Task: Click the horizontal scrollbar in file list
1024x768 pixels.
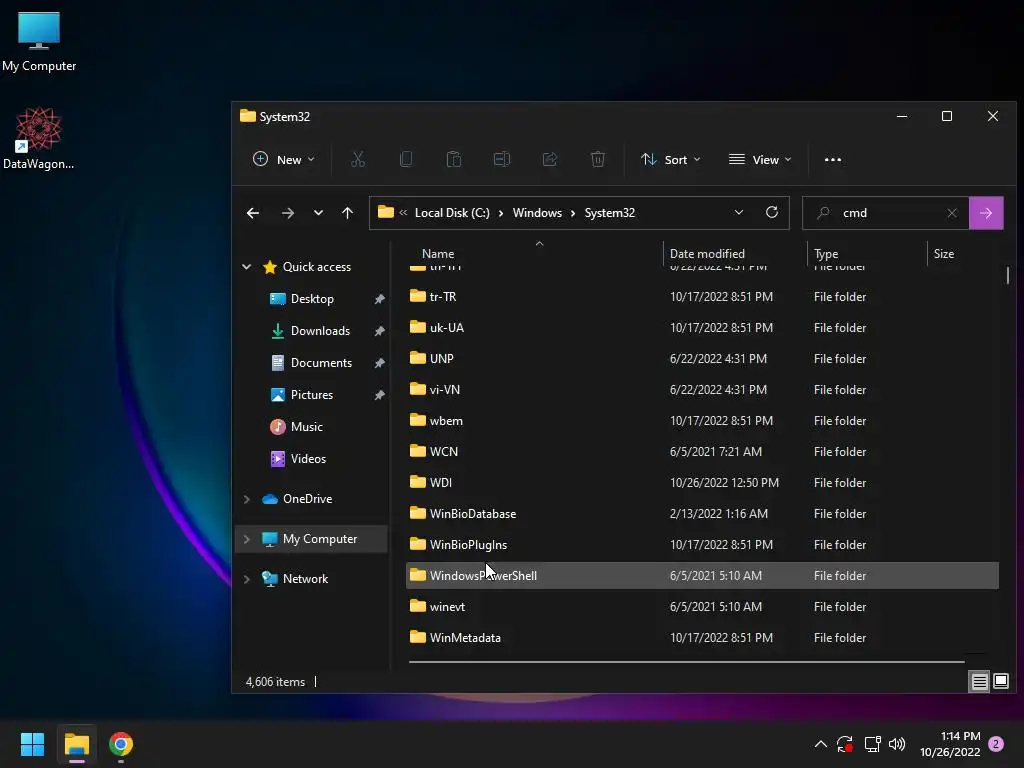Action: coord(686,662)
